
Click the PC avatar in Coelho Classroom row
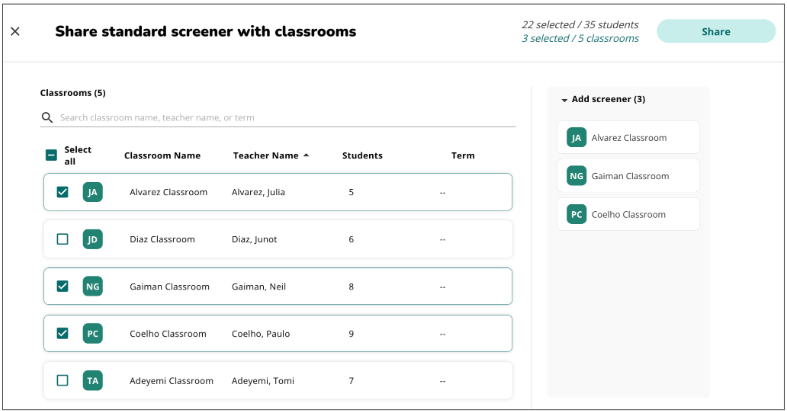click(93, 334)
